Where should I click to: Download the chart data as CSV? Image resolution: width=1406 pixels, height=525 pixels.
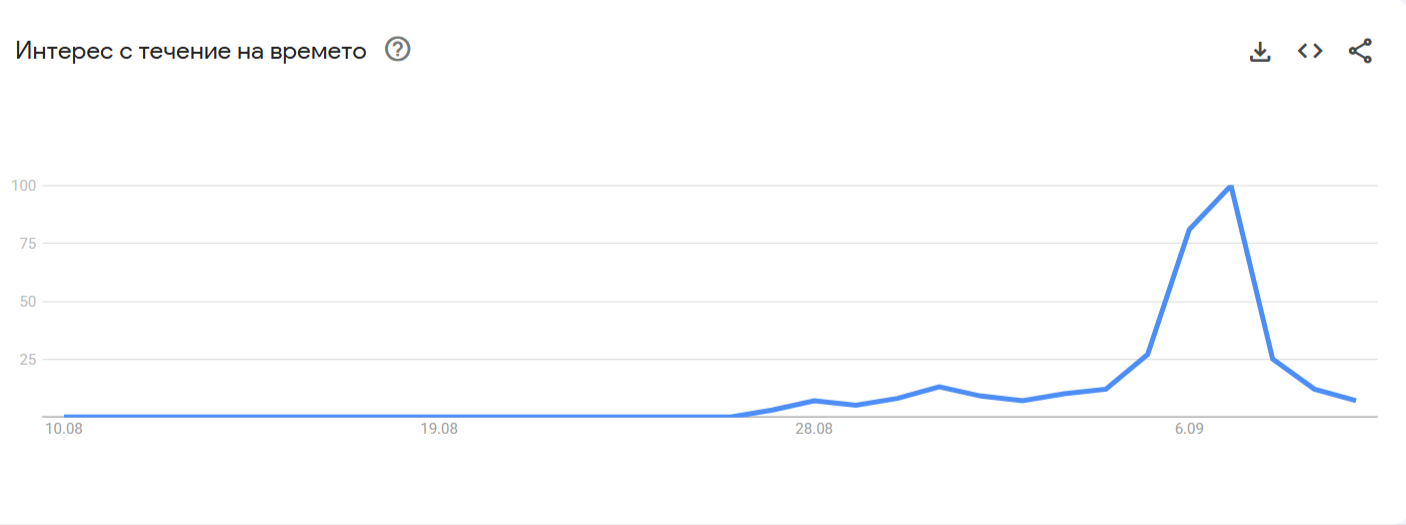click(x=1260, y=51)
